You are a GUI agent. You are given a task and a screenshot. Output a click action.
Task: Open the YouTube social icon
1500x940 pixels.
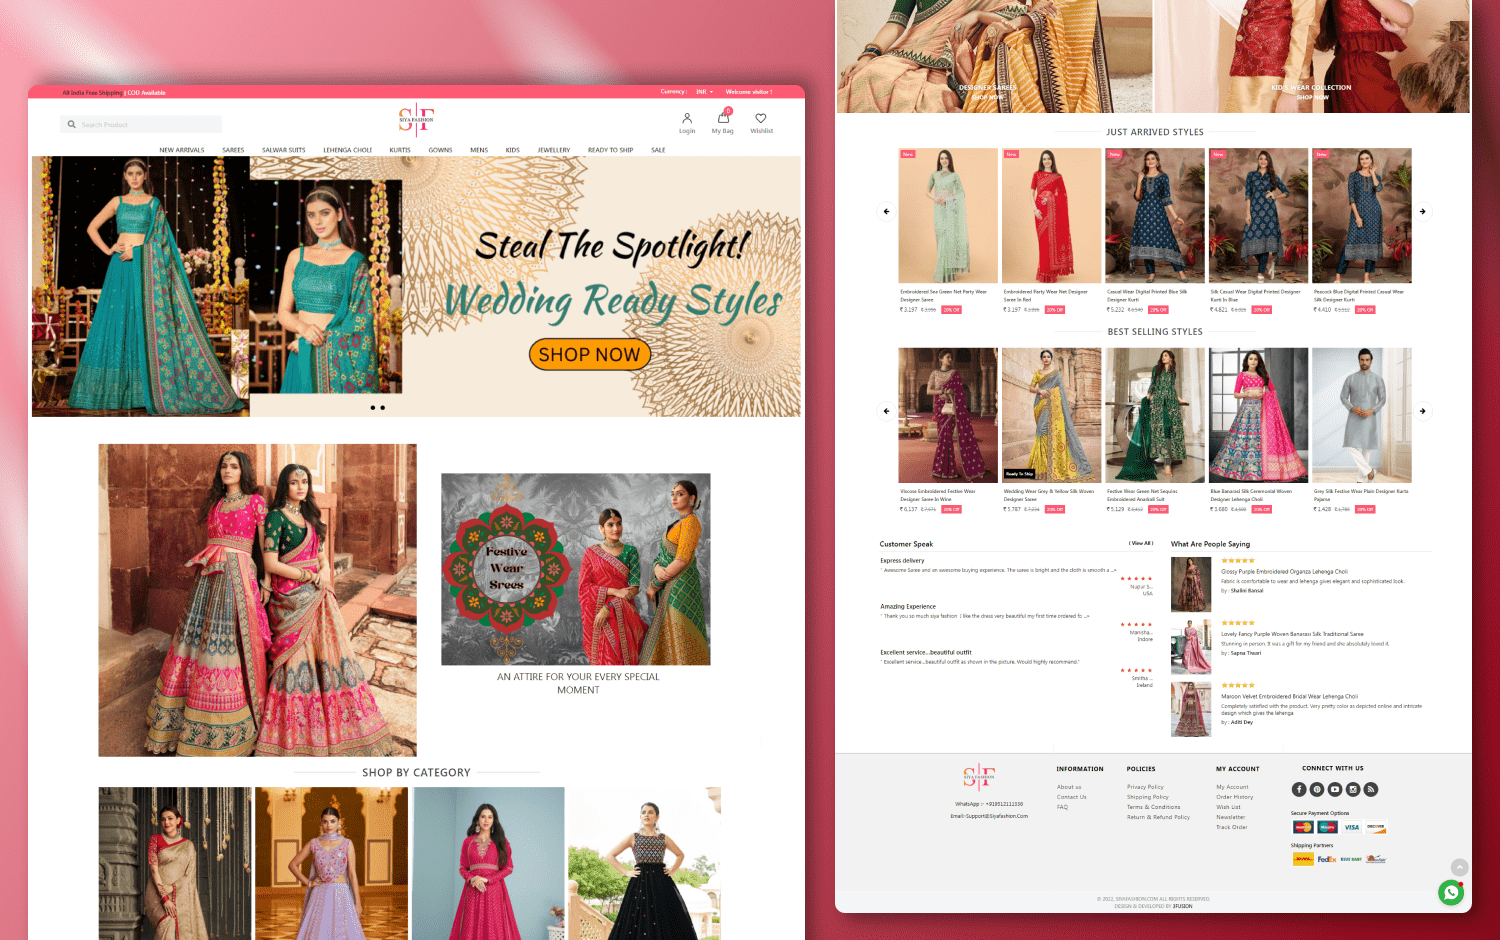point(1335,789)
